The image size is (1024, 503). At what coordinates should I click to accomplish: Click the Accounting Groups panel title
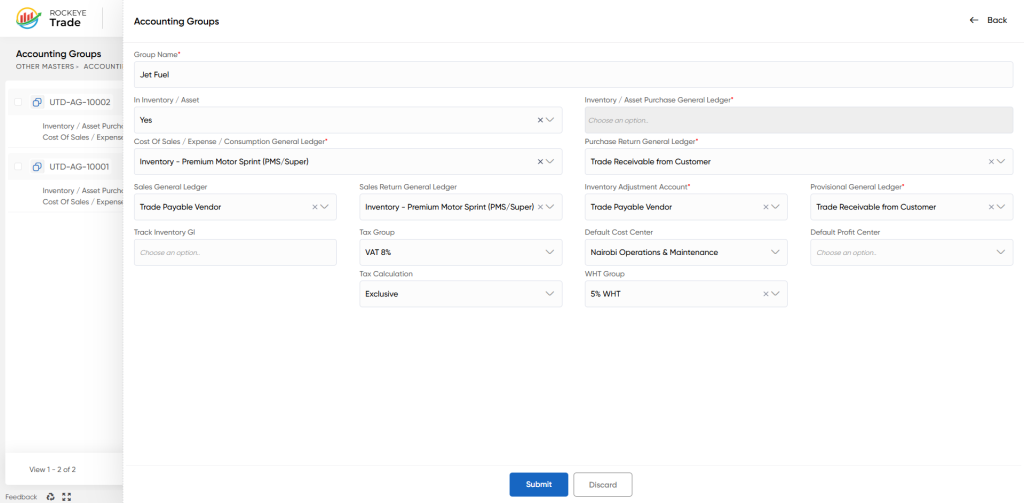click(x=176, y=22)
